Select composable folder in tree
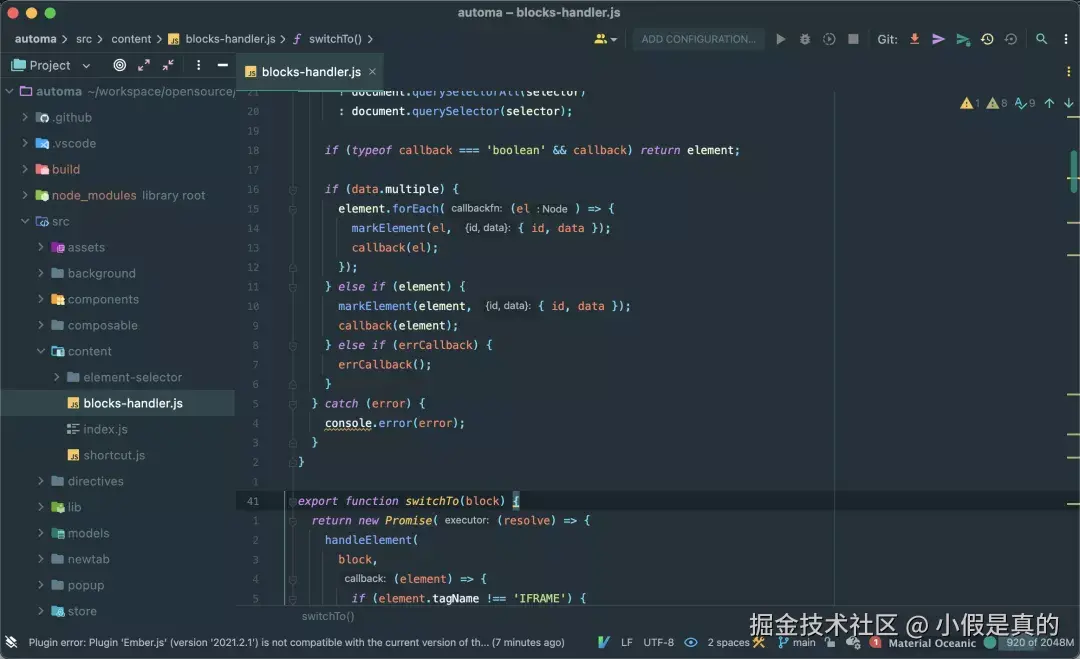This screenshot has height=659, width=1080. [102, 325]
